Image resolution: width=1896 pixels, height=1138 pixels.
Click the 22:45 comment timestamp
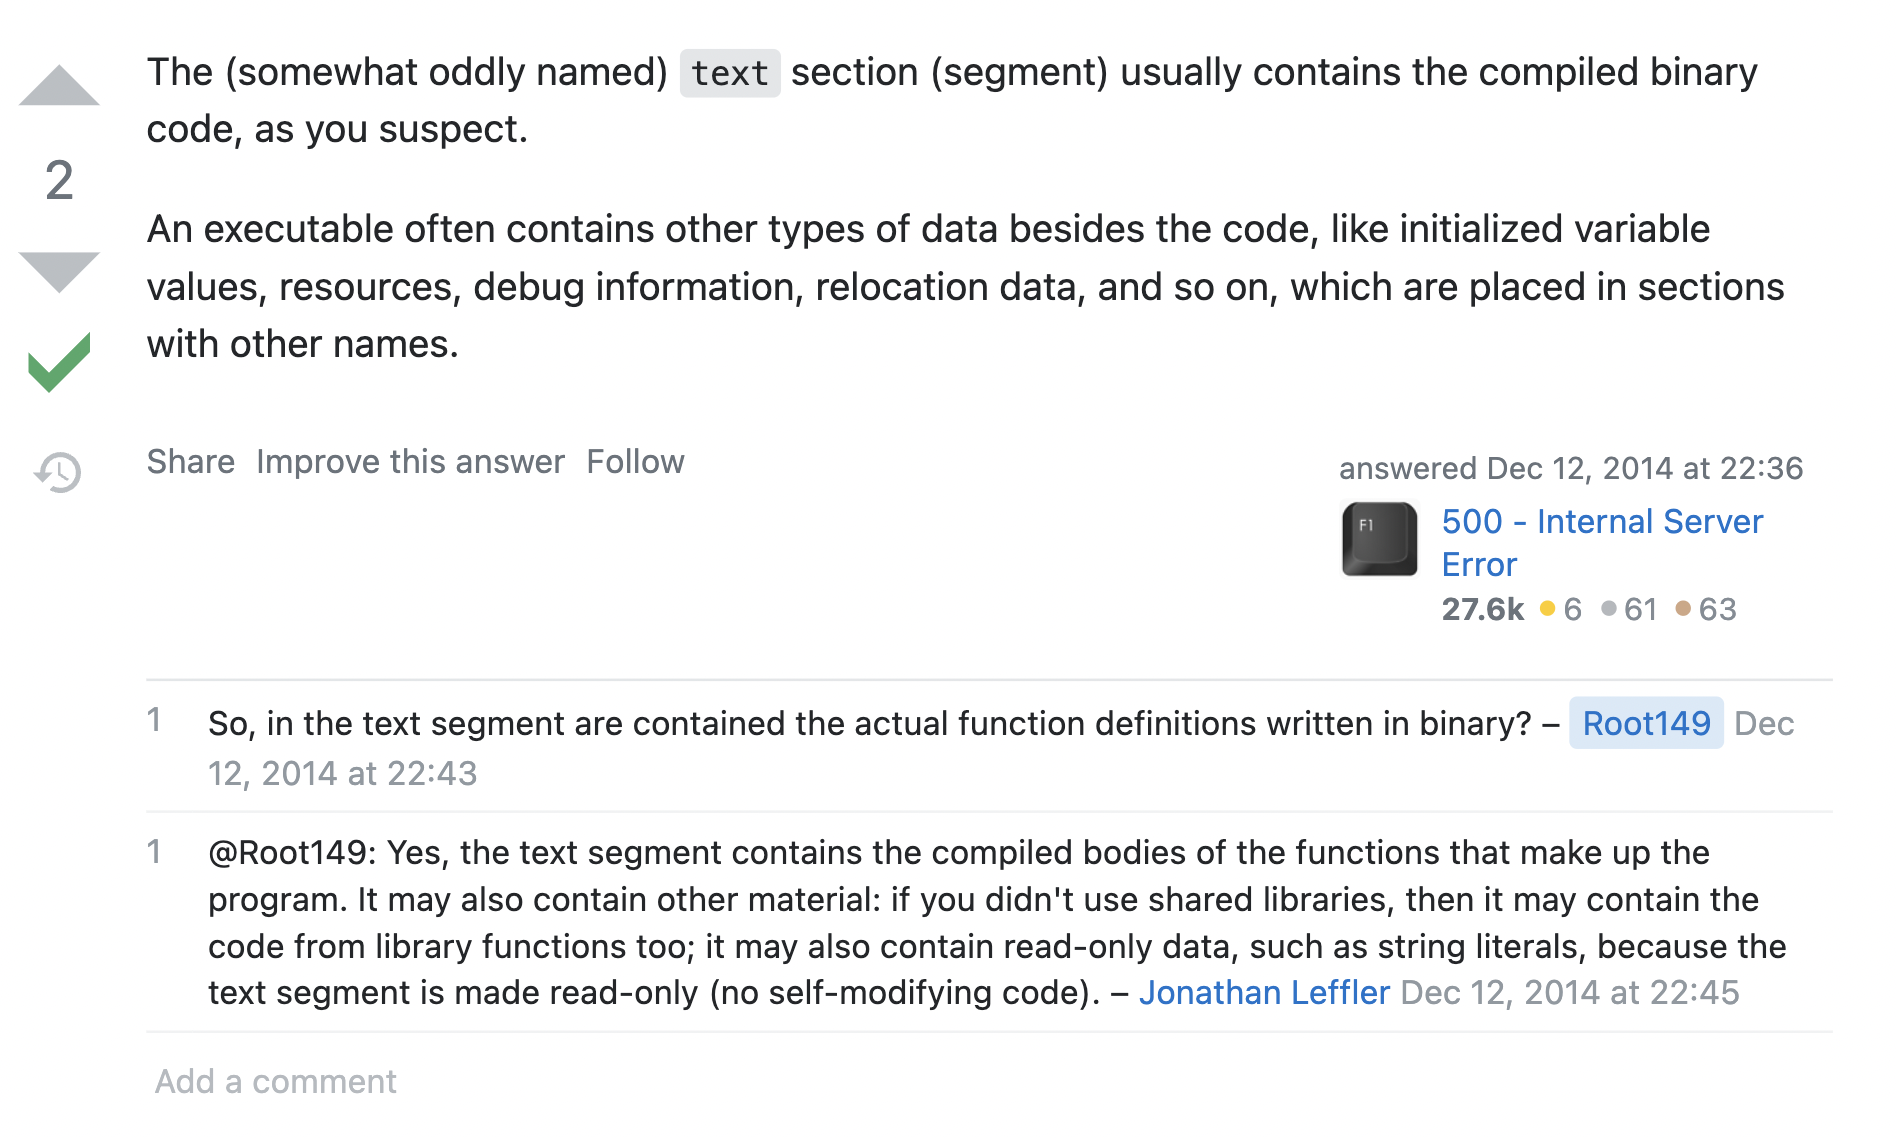[x=1569, y=992]
